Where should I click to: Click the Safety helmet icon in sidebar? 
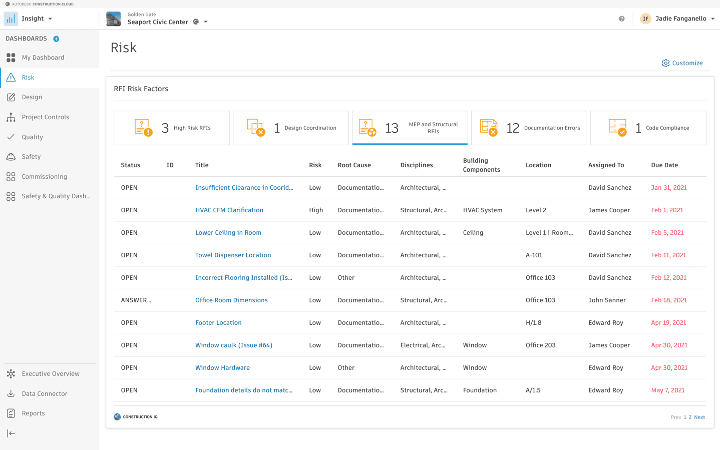pyautogui.click(x=11, y=157)
